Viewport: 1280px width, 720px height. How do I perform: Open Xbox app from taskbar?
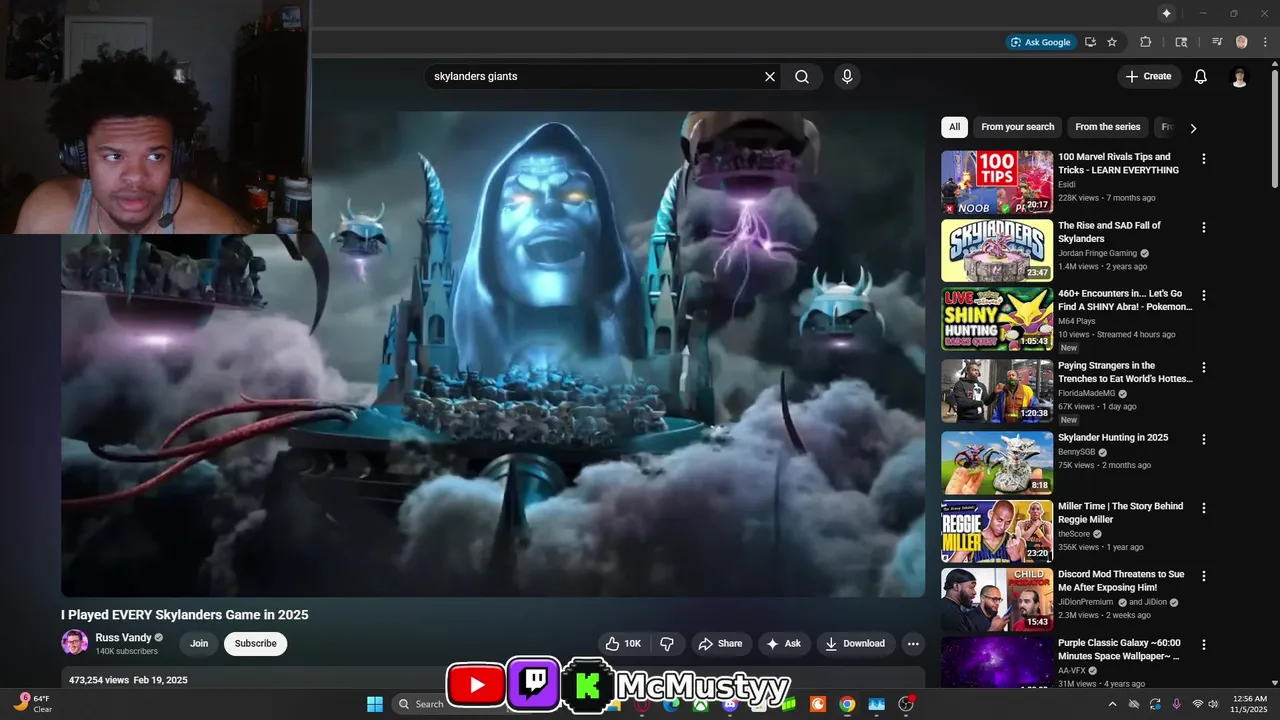(701, 704)
